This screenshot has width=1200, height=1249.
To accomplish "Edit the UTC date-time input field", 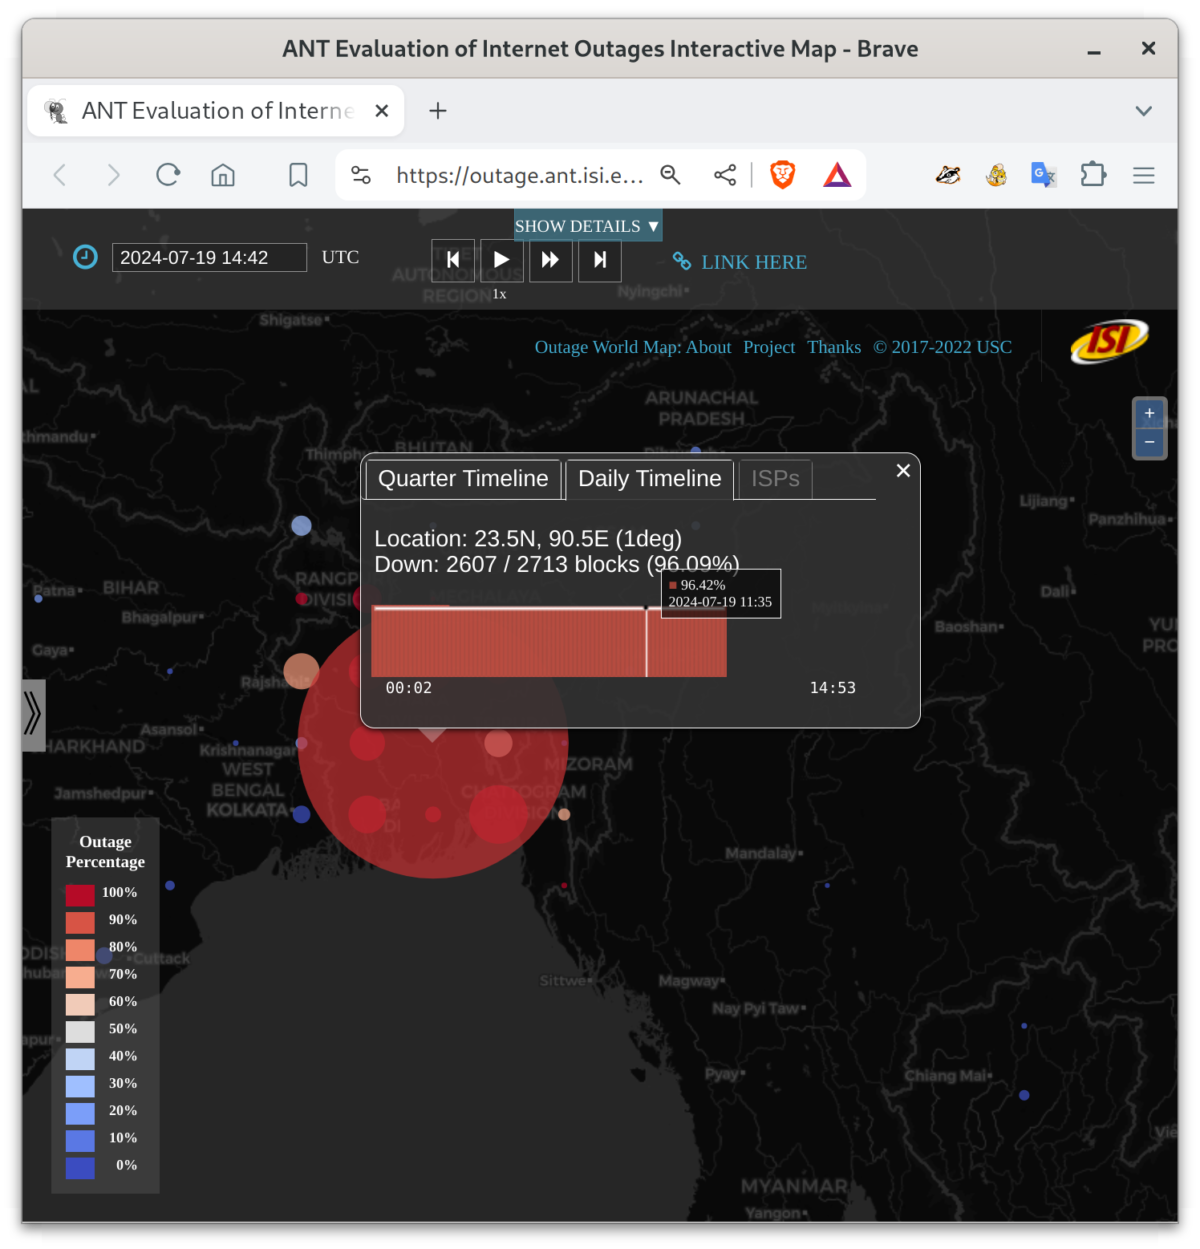I will pos(209,257).
